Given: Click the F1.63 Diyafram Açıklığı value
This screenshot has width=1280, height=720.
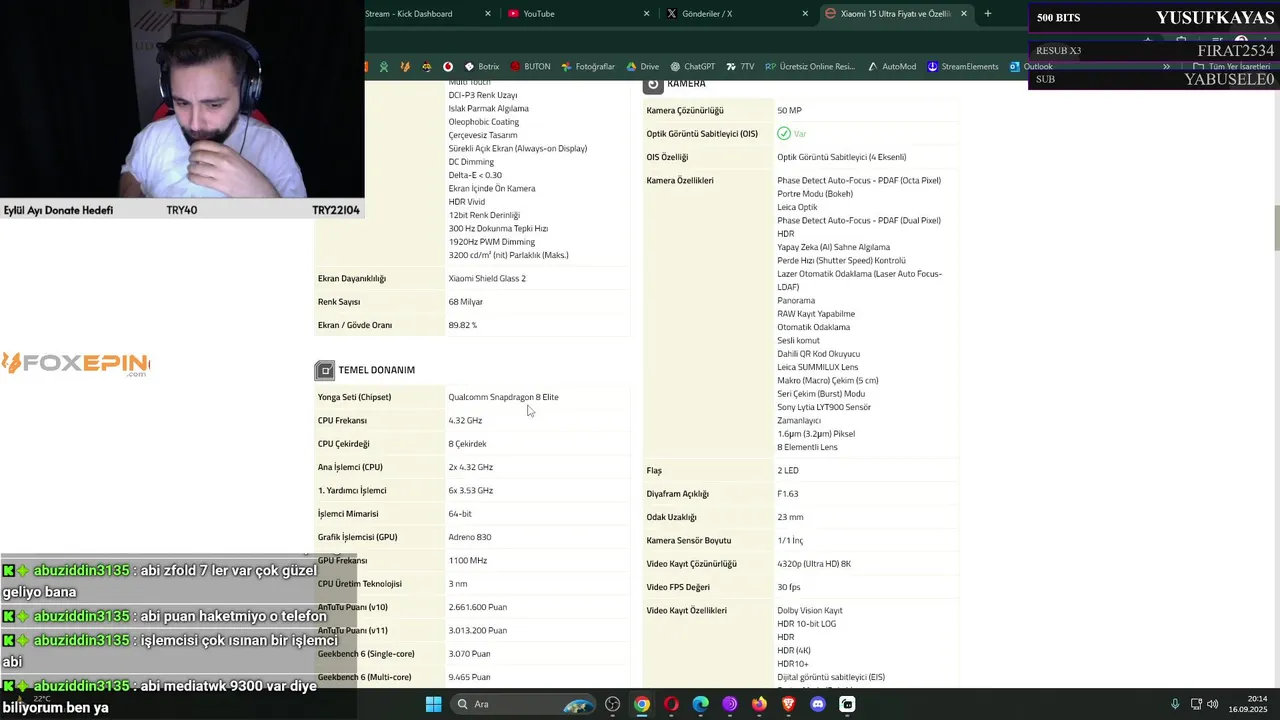Looking at the screenshot, I should click(x=787, y=494).
